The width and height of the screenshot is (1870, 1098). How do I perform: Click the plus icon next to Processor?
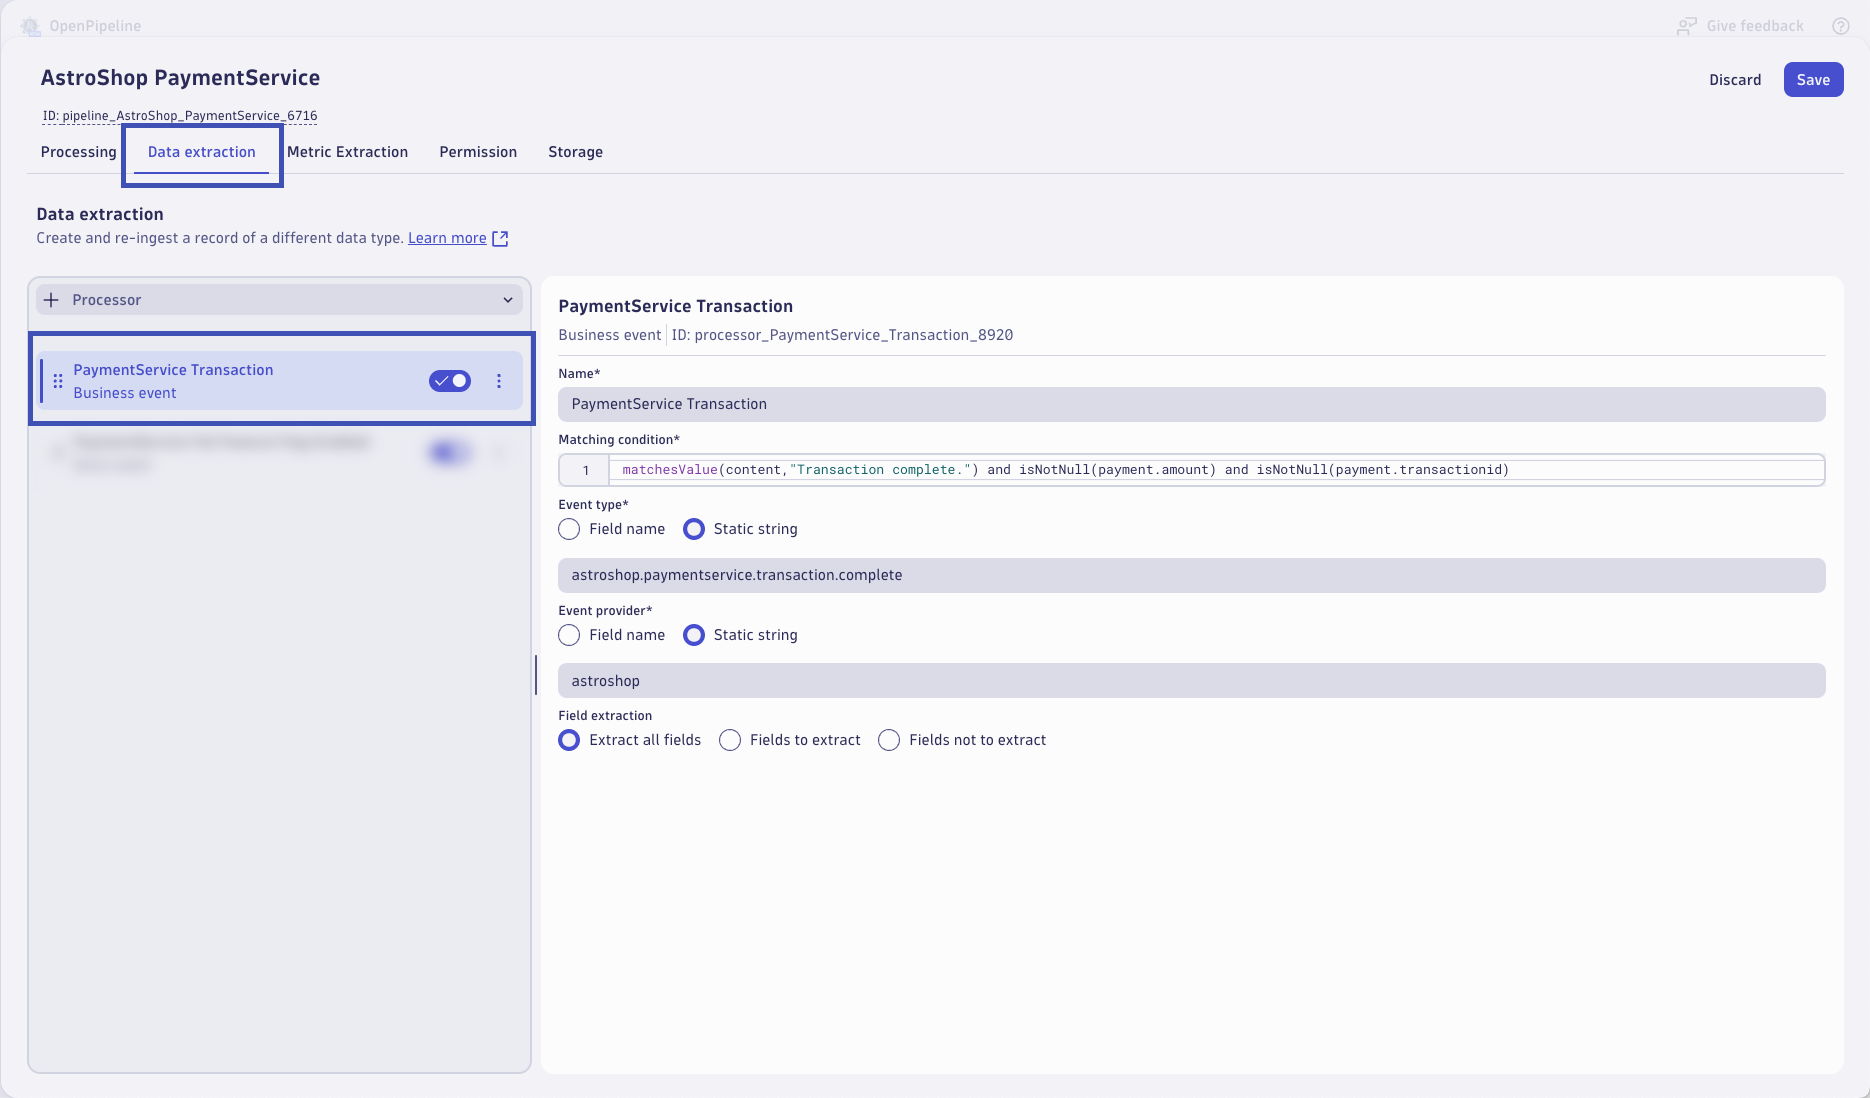(51, 300)
